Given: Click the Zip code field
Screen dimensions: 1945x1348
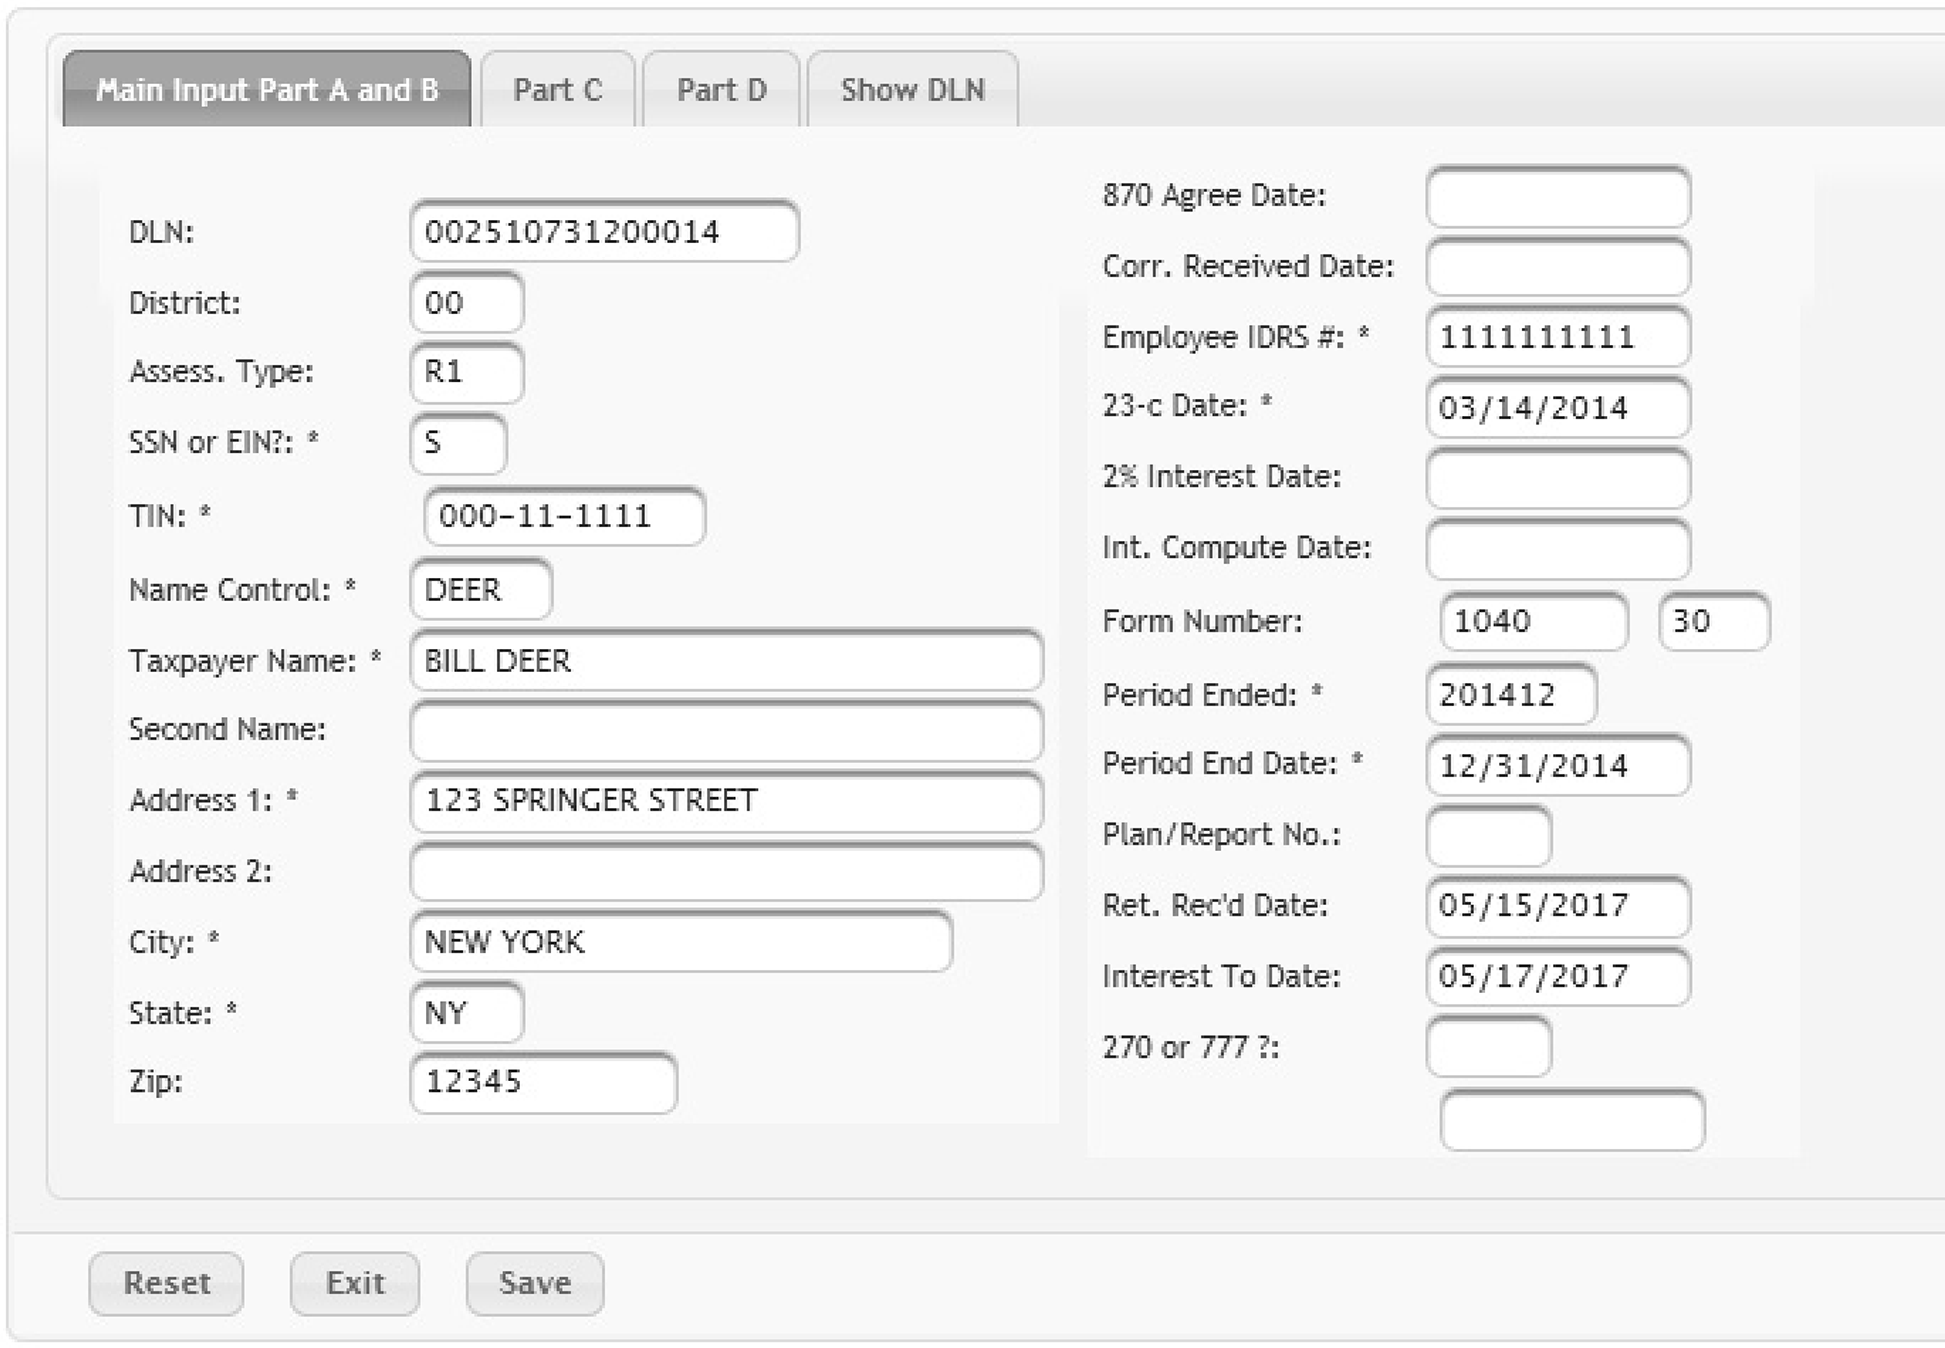Looking at the screenshot, I should point(542,1083).
